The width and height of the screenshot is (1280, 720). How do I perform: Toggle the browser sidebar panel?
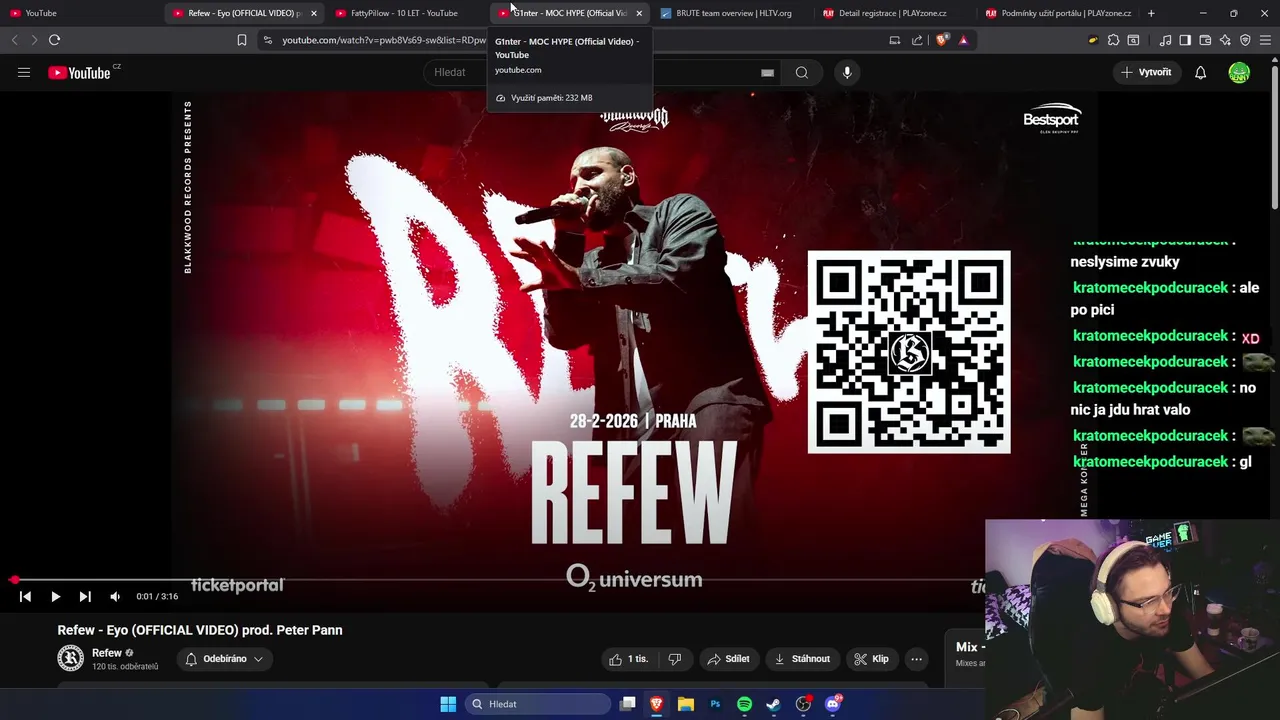tap(1185, 40)
